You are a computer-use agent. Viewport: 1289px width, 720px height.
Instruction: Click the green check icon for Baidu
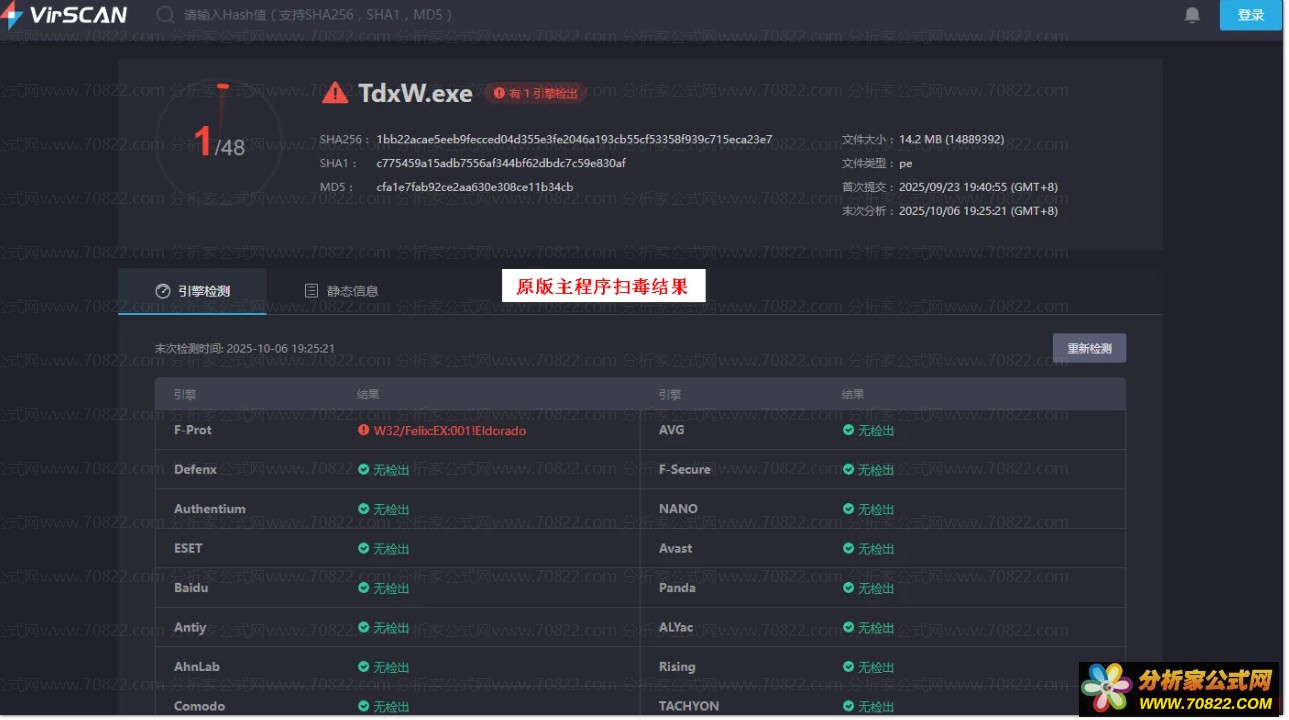click(x=364, y=588)
